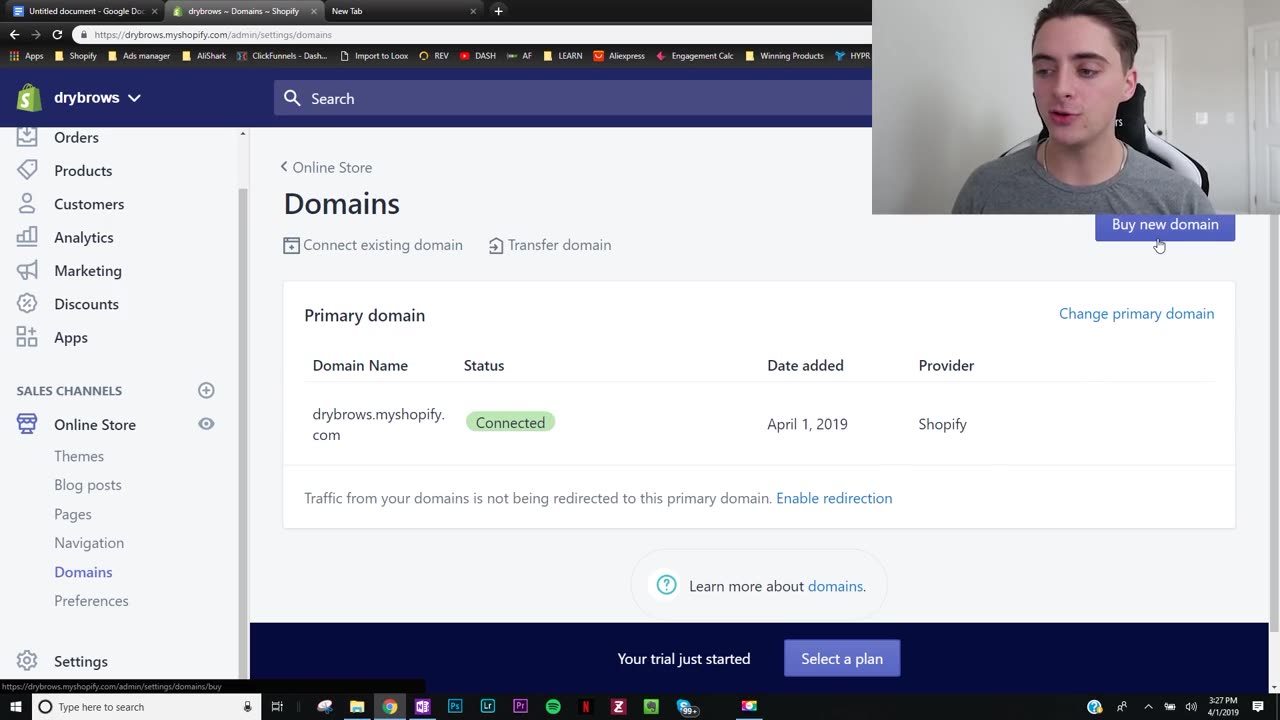Open Photoshop from the taskbar
1280x720 pixels.
[x=455, y=707]
